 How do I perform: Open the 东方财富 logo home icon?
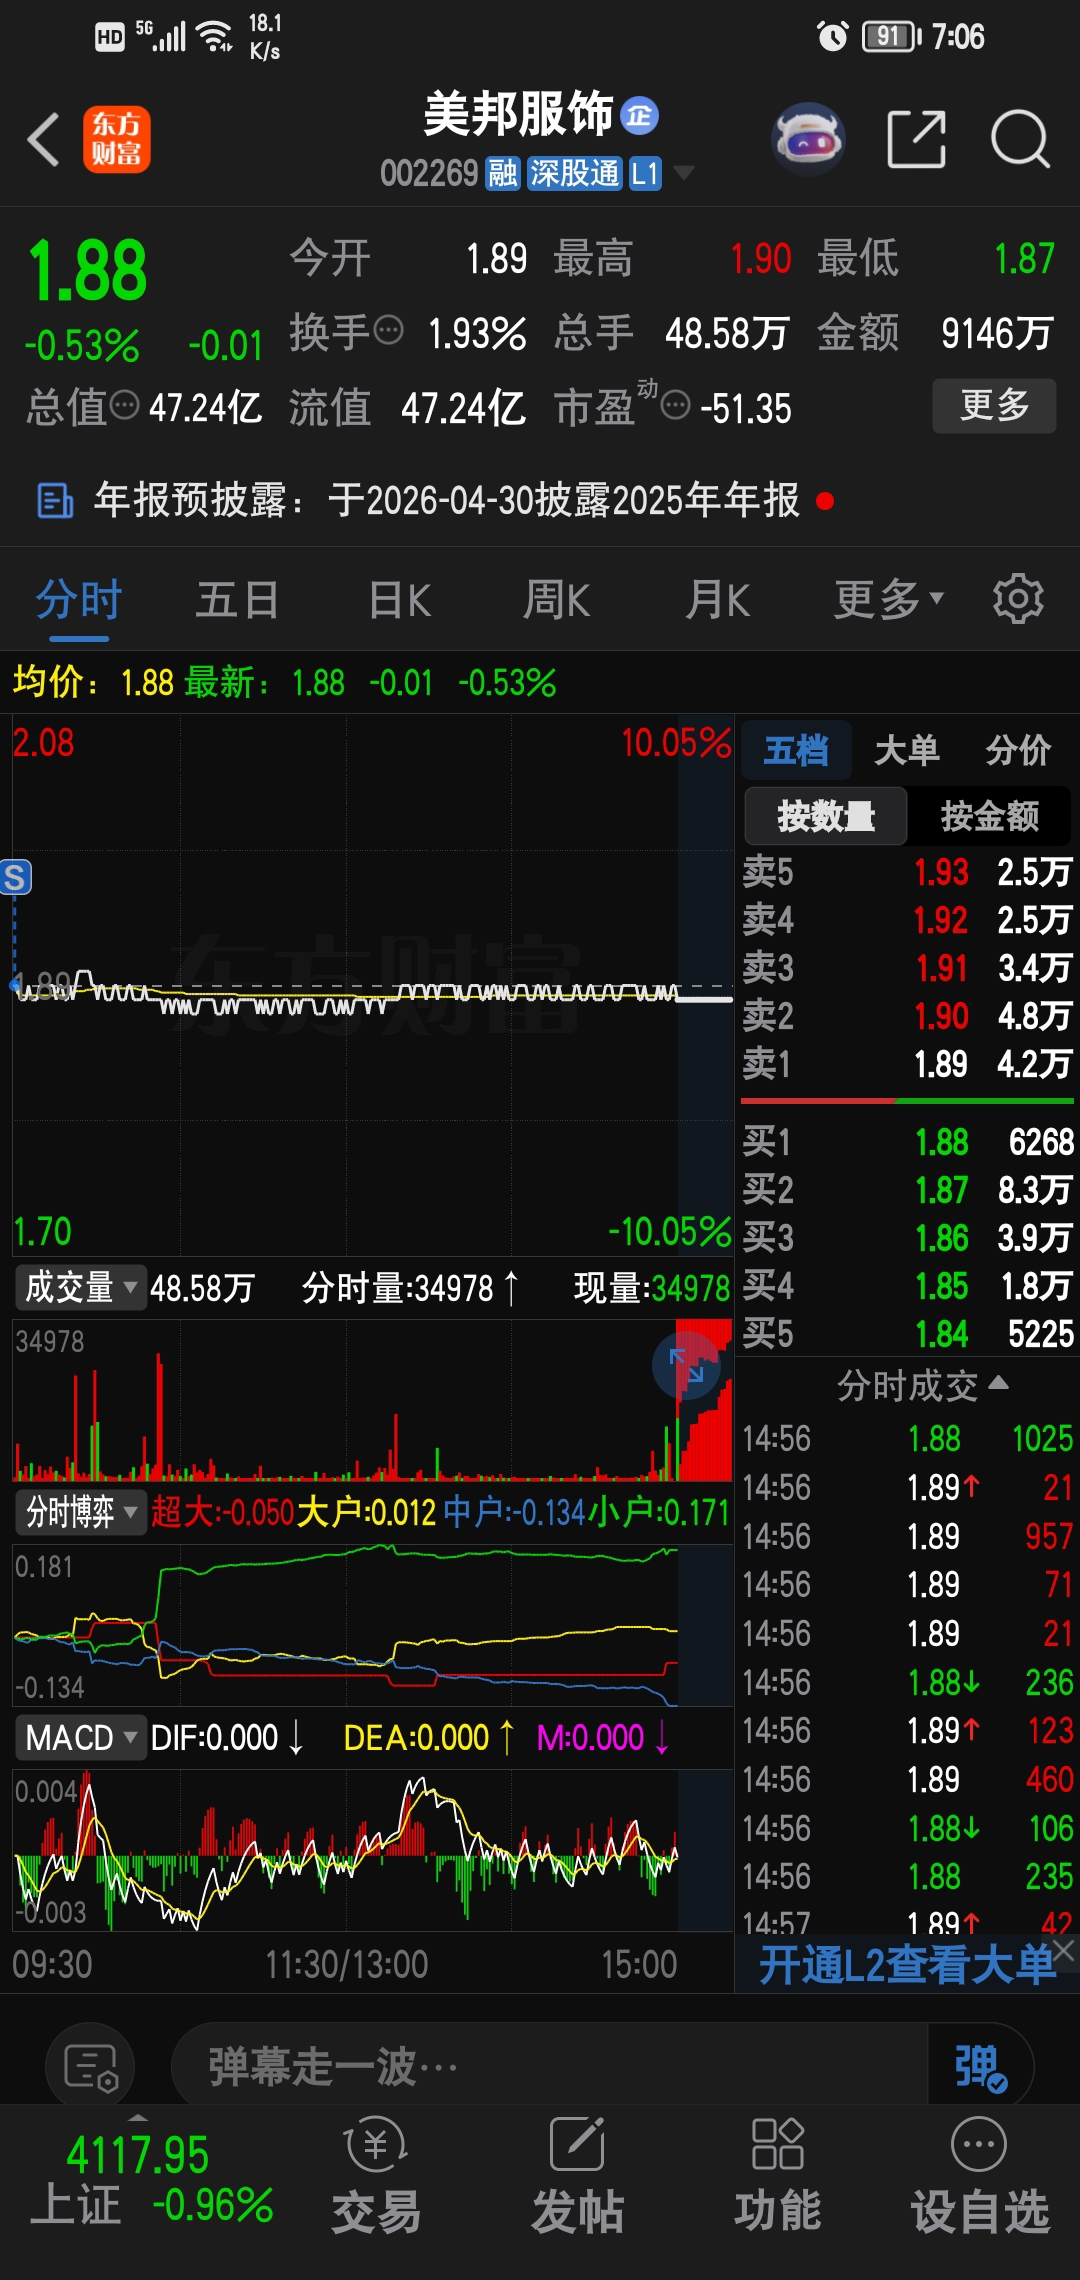pos(117,139)
